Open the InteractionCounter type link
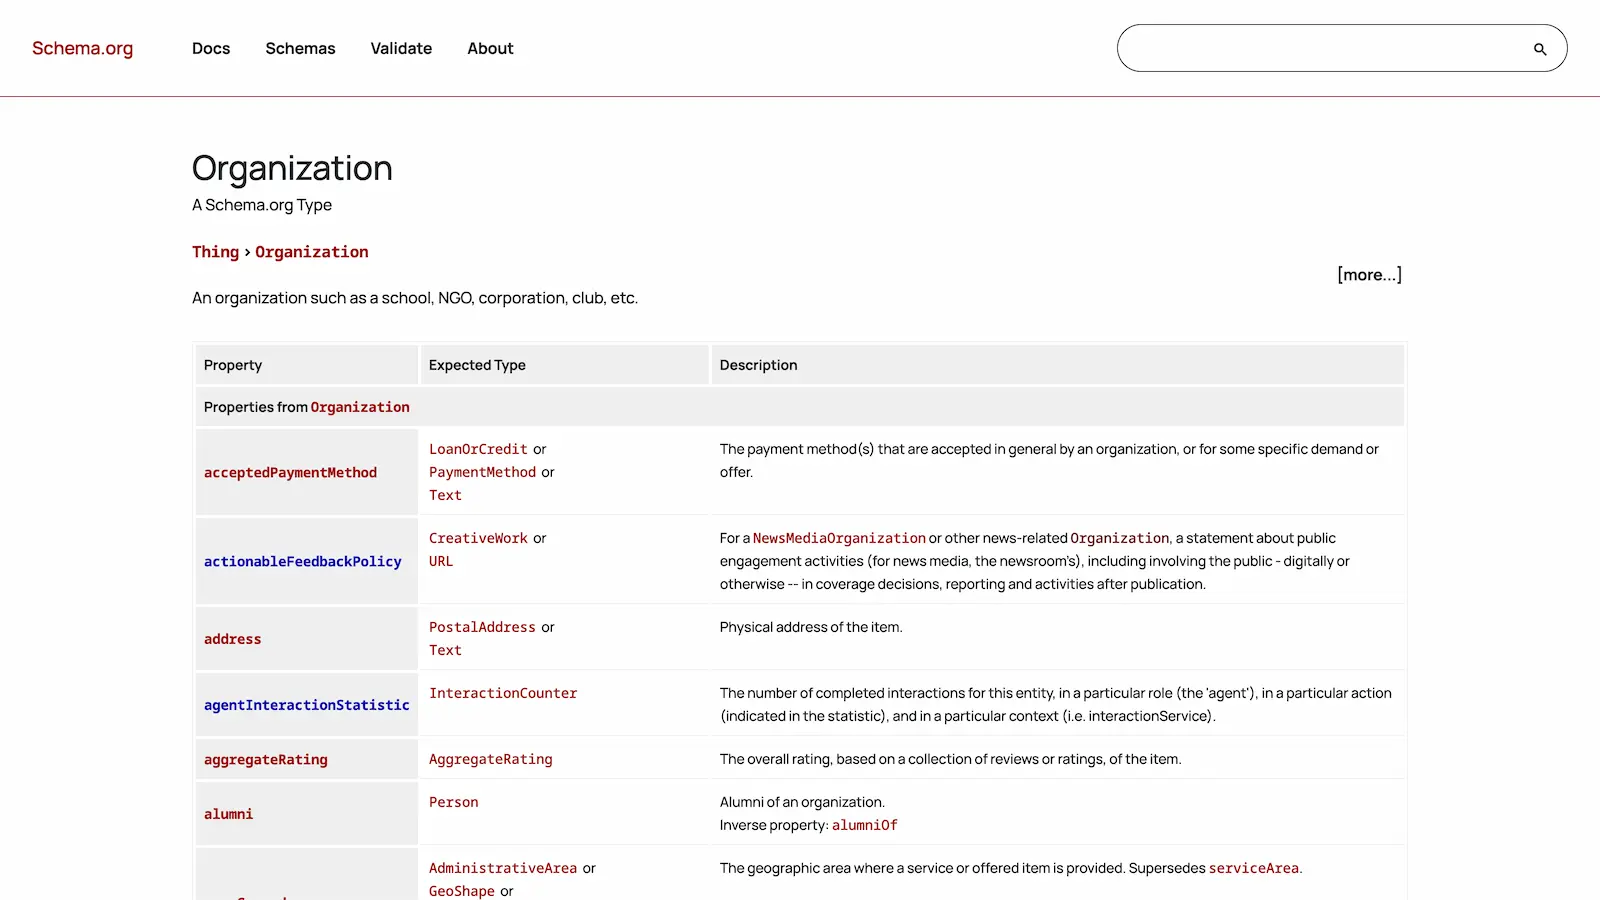 [x=503, y=693]
